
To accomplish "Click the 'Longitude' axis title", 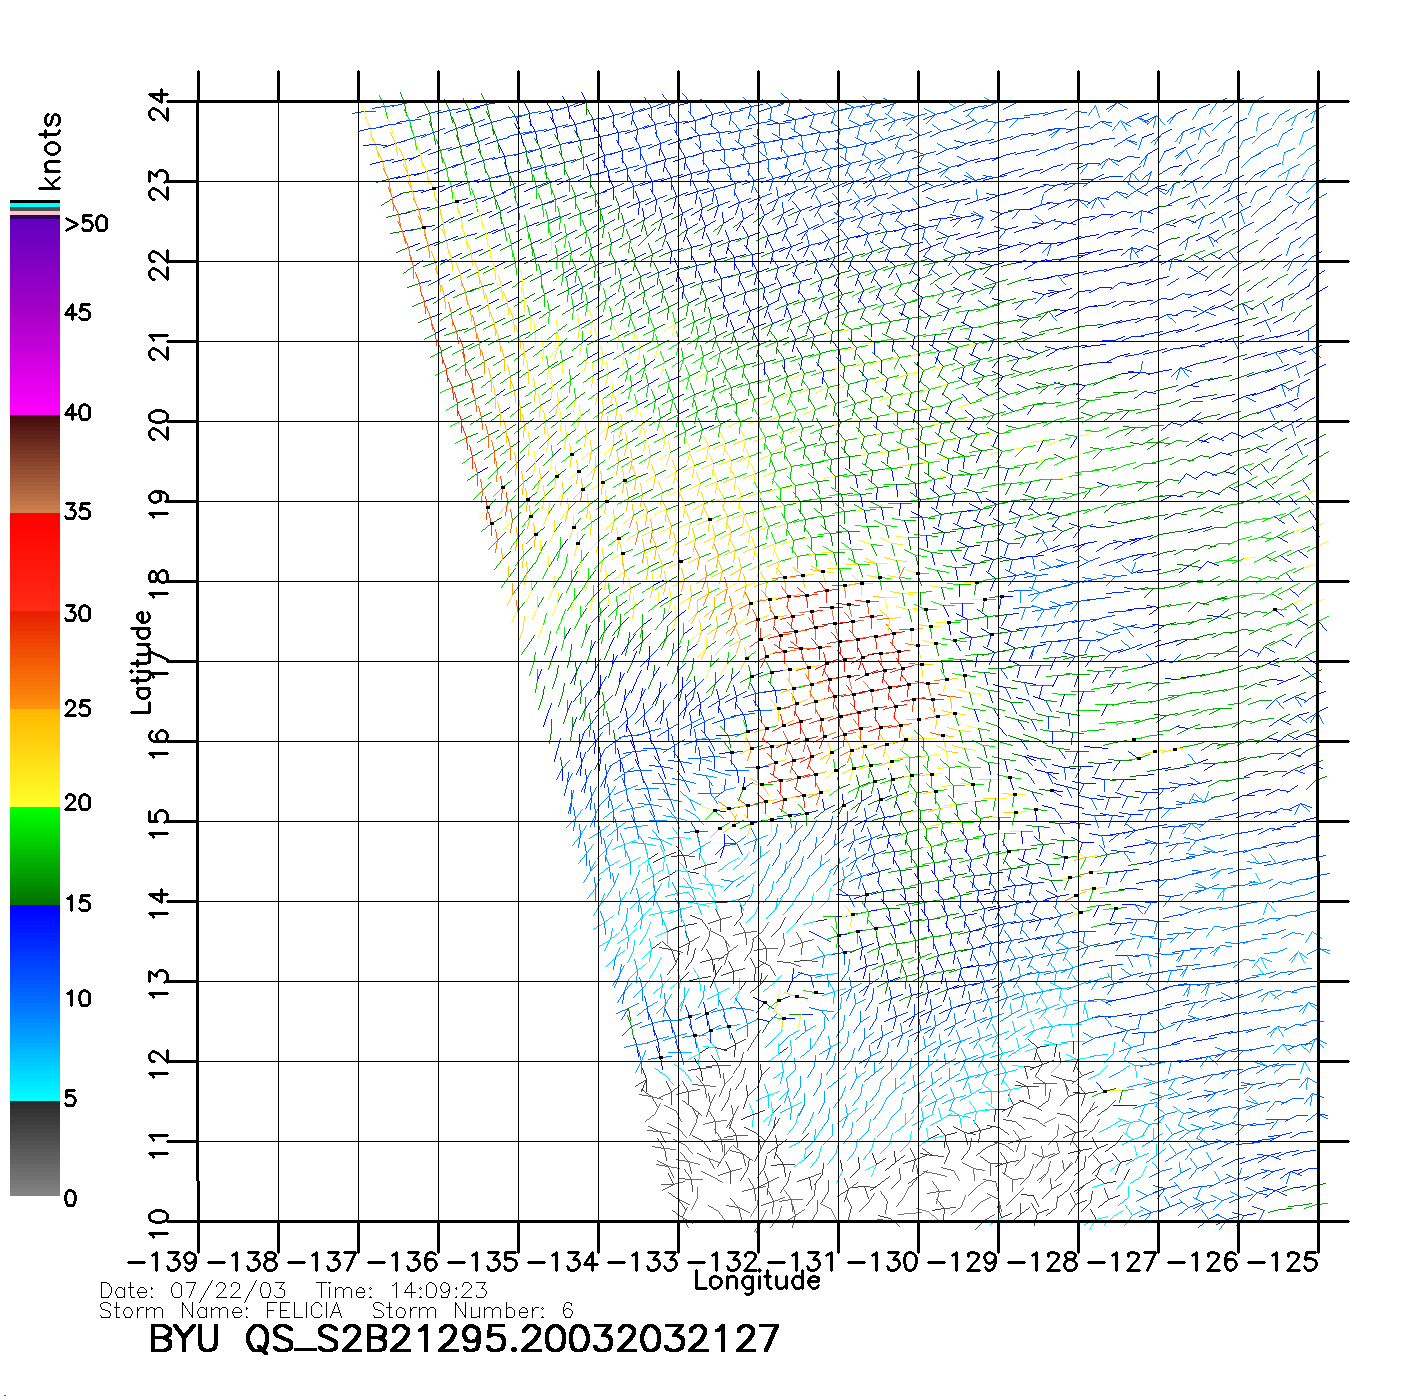I will (757, 1281).
